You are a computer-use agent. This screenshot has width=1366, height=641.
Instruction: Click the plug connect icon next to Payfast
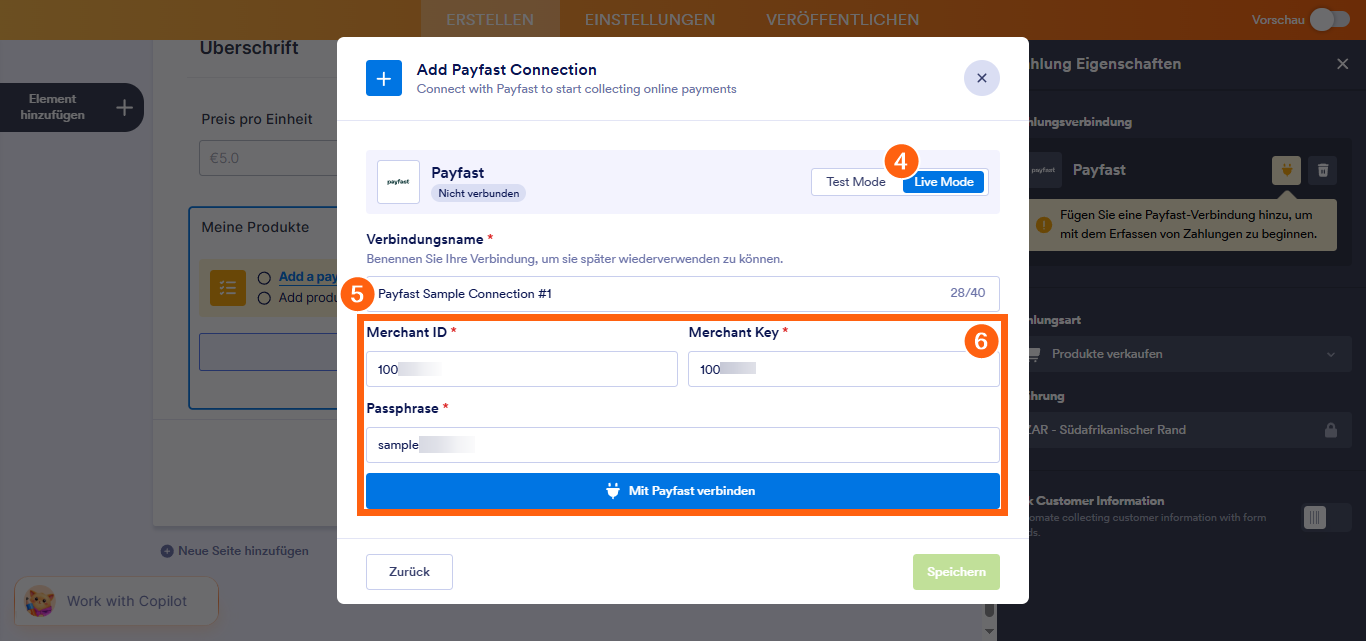click(1286, 170)
